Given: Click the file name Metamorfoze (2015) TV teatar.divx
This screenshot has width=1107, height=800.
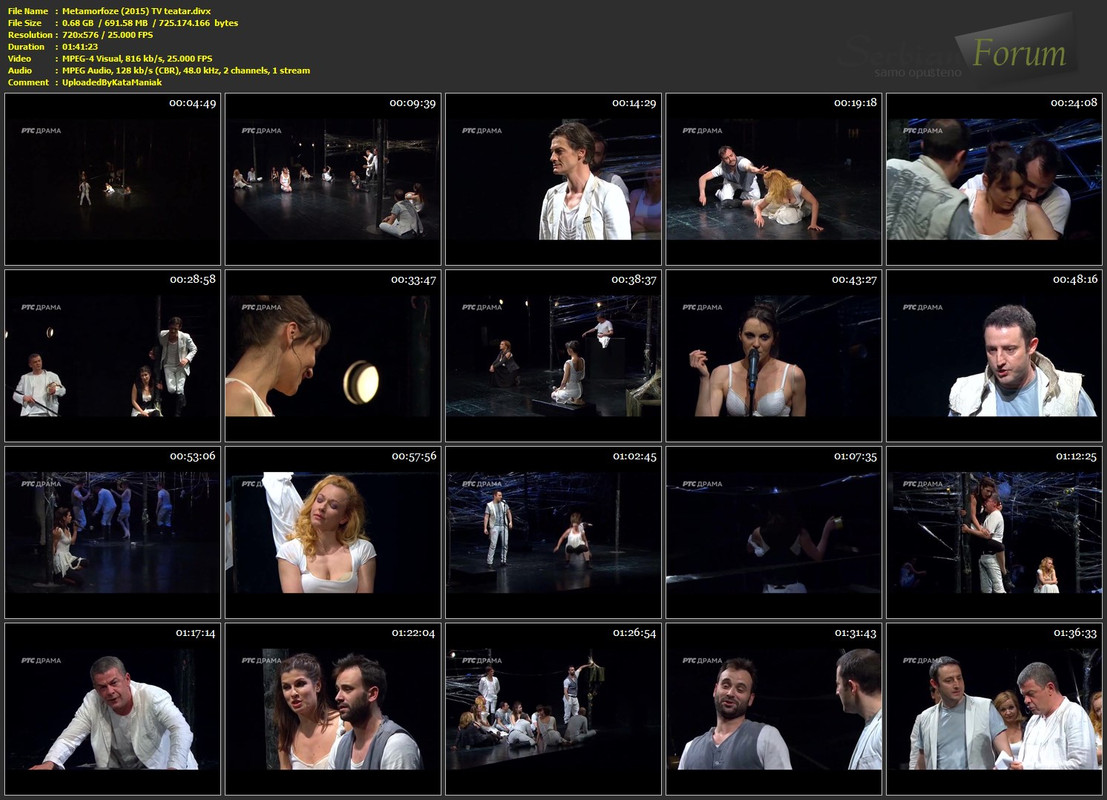Looking at the screenshot, I should tap(136, 11).
